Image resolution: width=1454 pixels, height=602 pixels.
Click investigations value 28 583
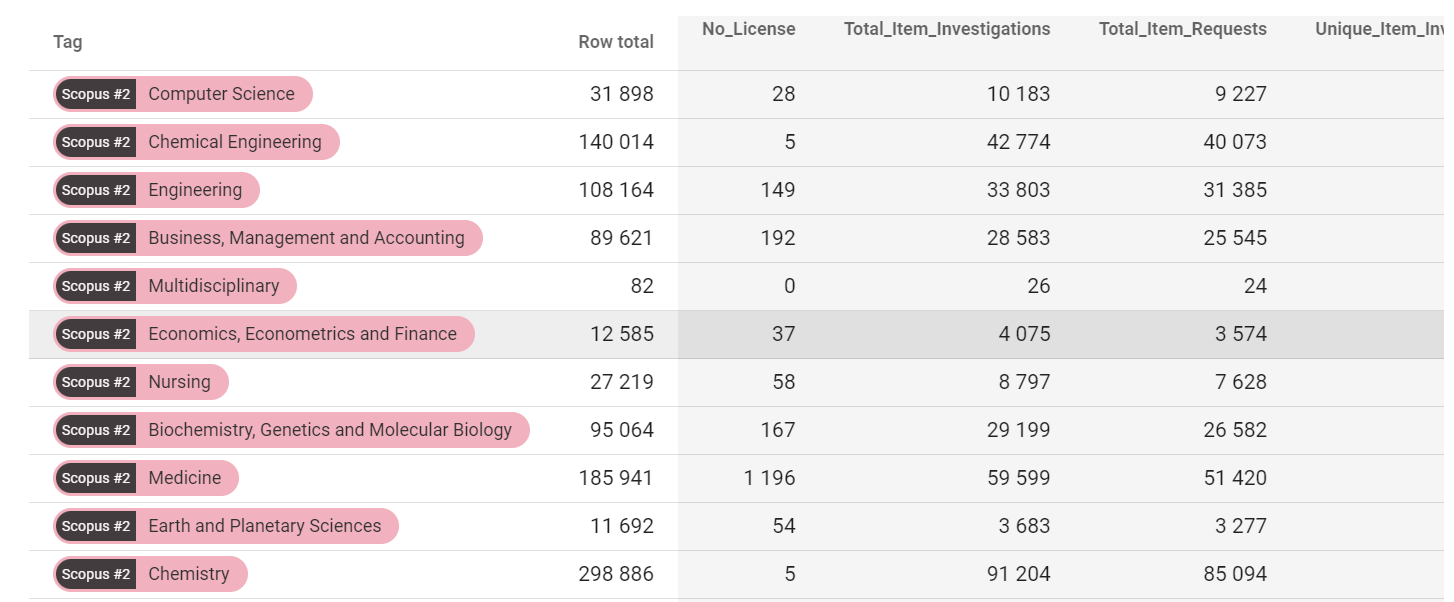pos(1019,238)
